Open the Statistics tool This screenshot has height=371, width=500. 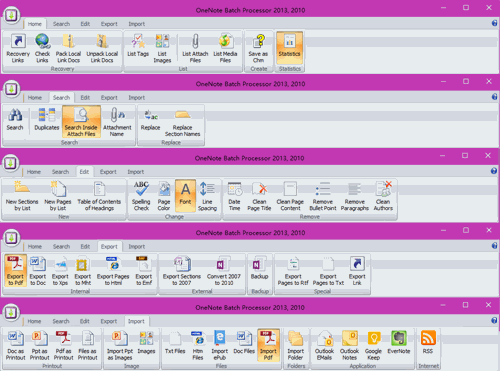(289, 48)
